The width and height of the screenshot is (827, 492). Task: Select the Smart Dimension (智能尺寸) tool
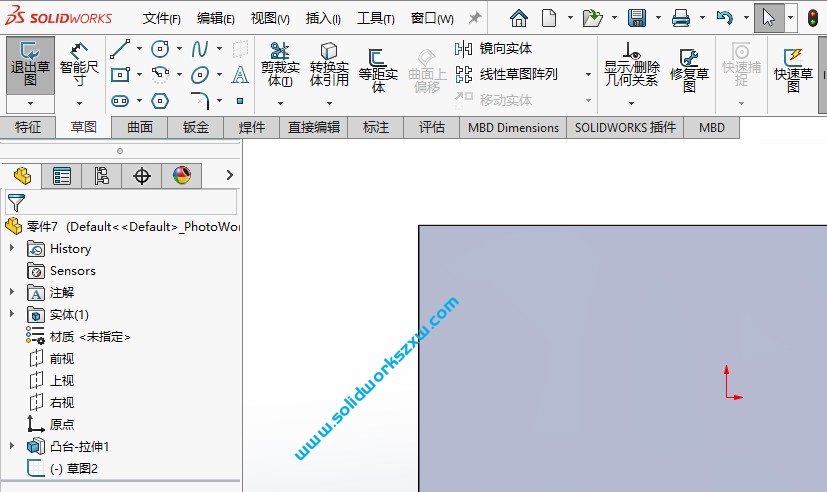point(79,65)
